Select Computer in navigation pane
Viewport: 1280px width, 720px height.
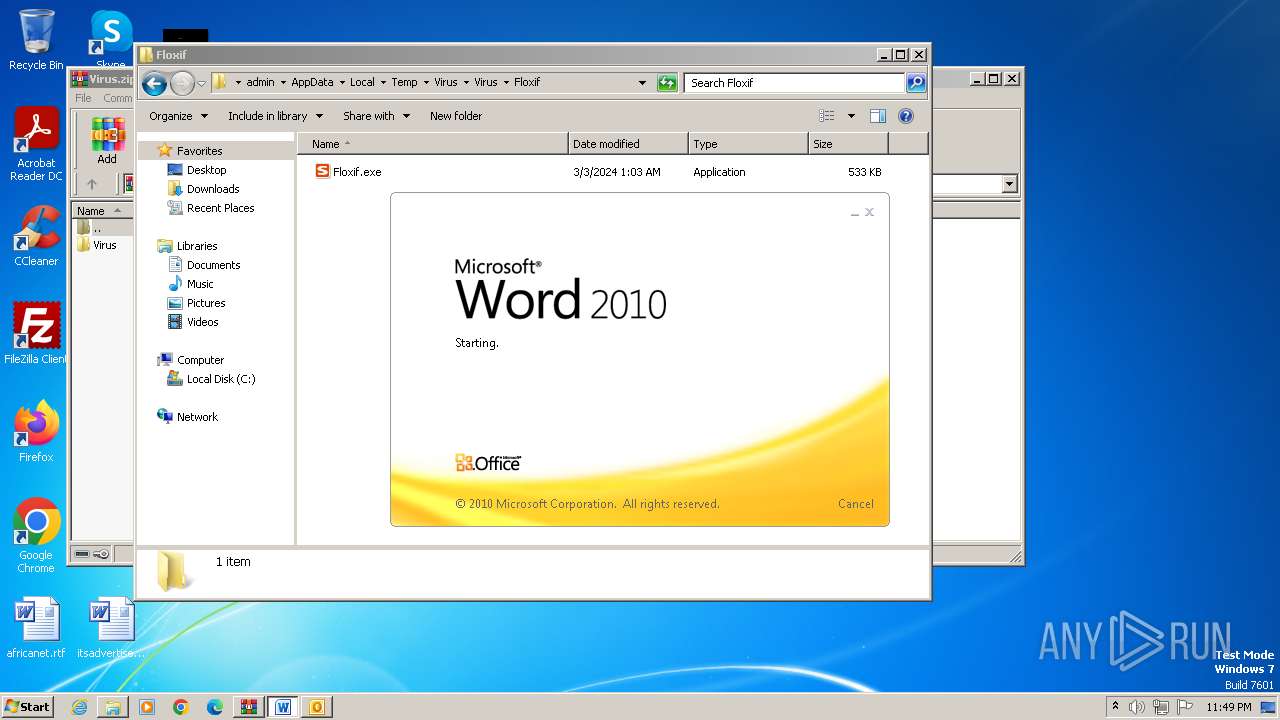pyautogui.click(x=200, y=360)
